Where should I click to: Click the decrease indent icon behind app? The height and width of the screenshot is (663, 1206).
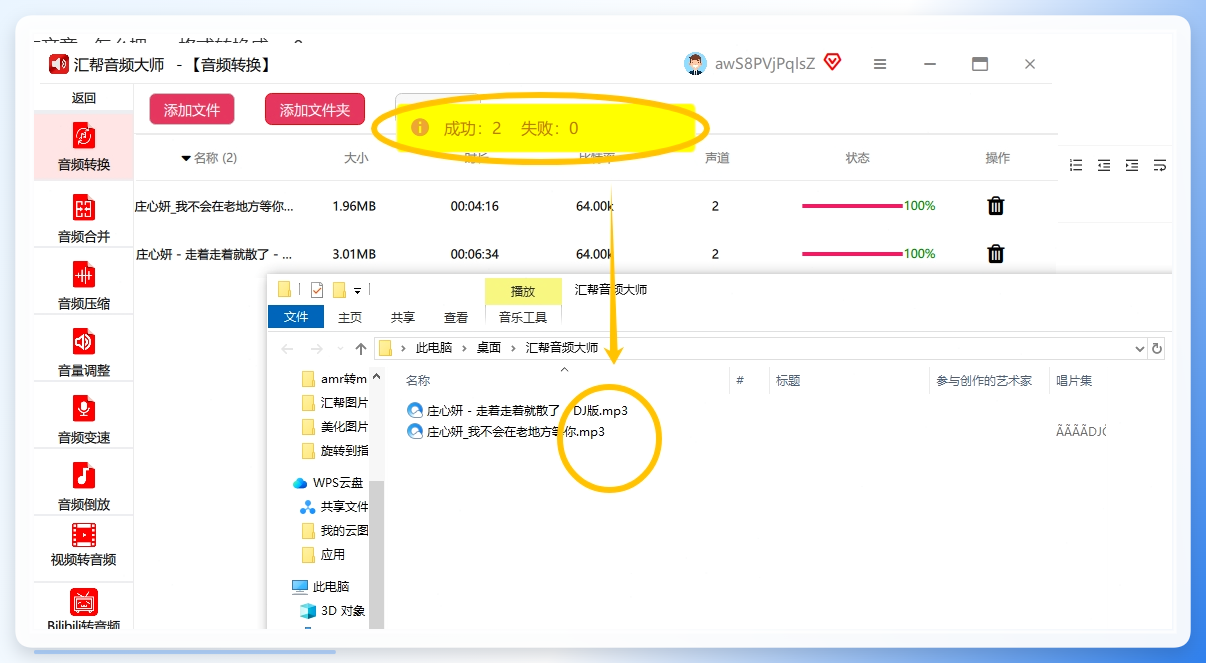[1104, 165]
